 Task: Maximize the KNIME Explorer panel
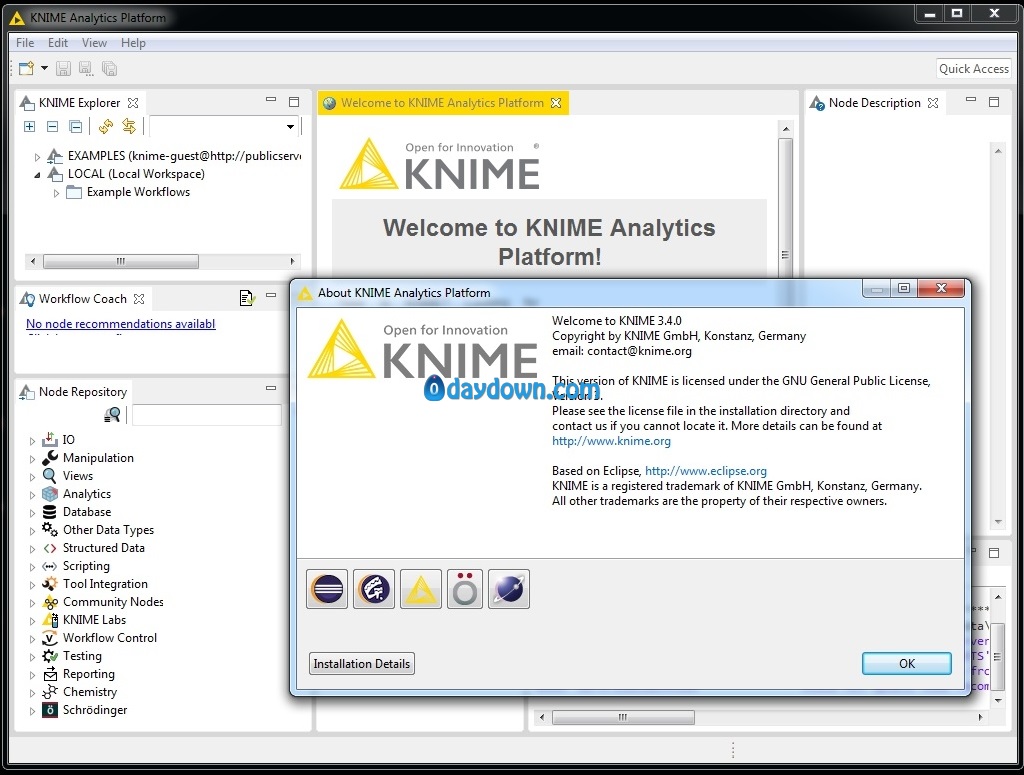click(x=294, y=102)
